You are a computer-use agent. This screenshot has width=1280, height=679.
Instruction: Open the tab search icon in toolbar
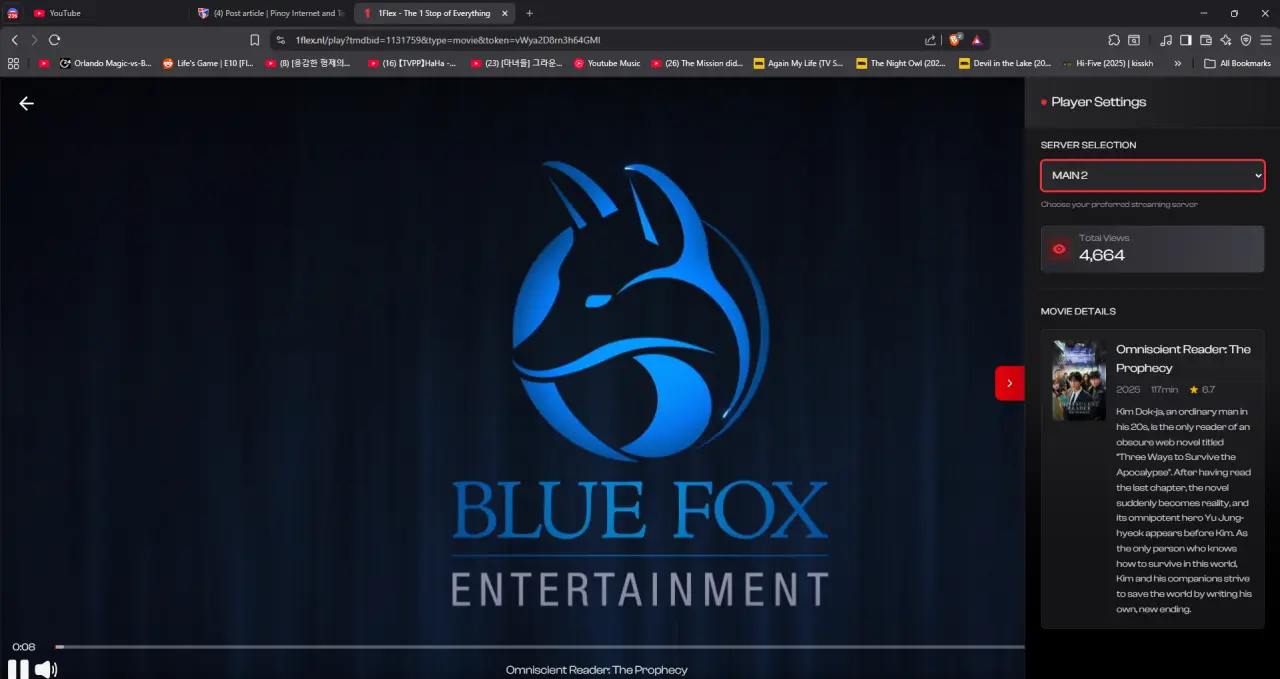point(1135,40)
